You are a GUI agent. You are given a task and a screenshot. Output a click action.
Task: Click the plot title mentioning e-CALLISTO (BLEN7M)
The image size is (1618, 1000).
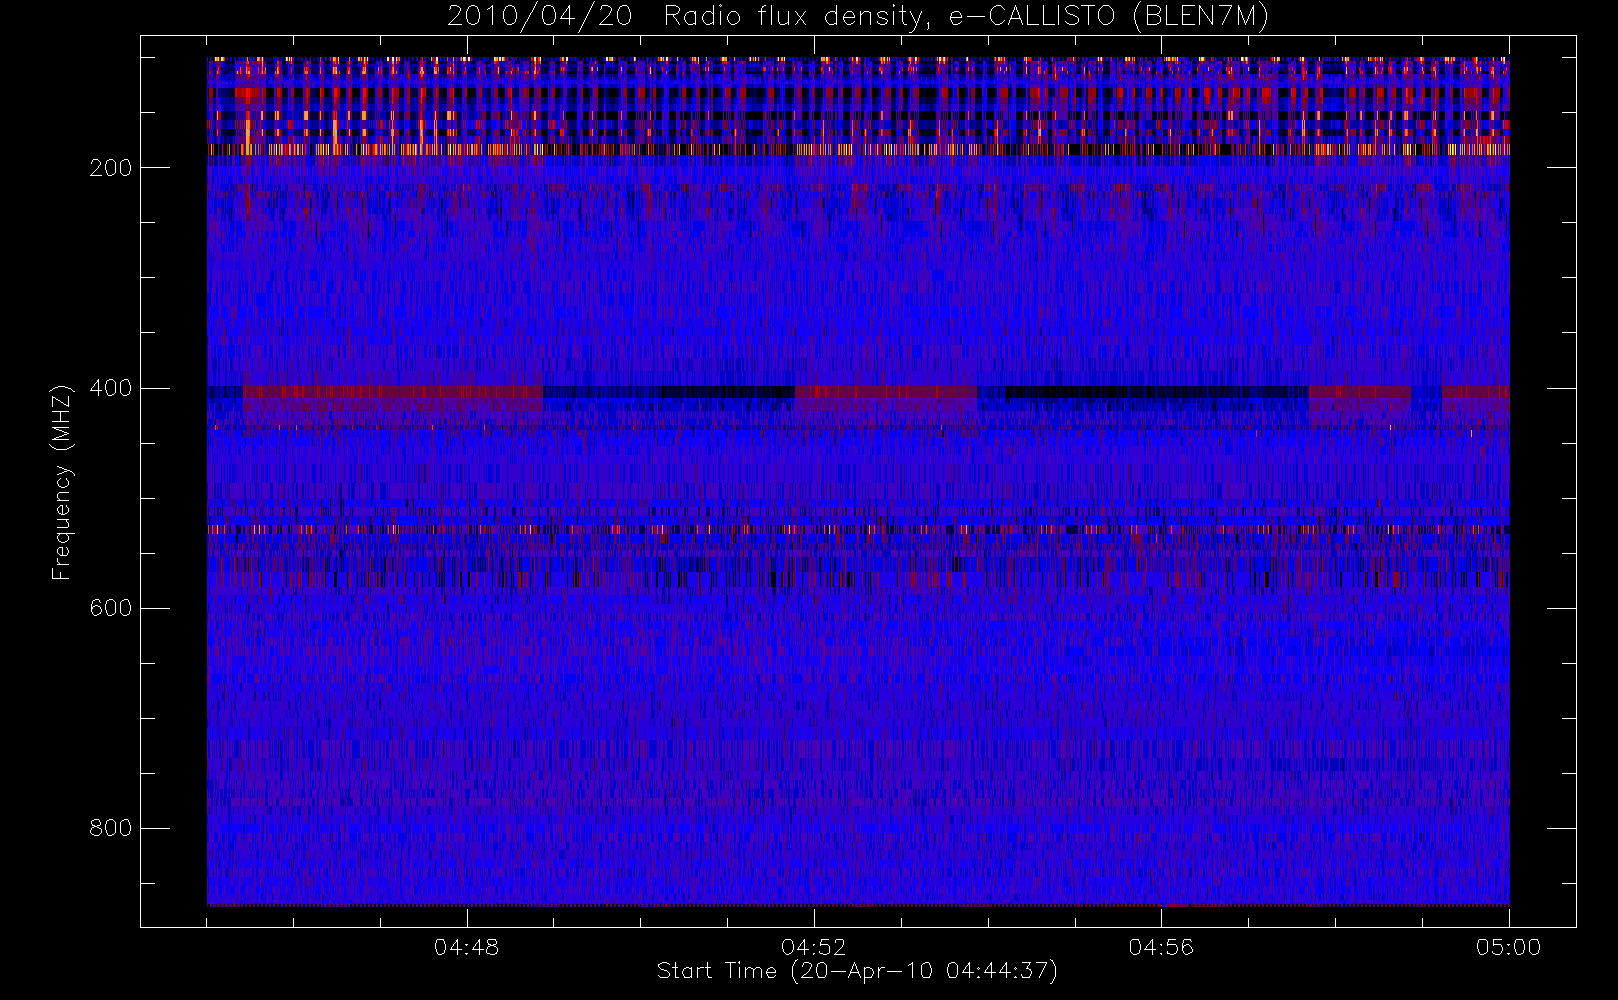tap(858, 17)
